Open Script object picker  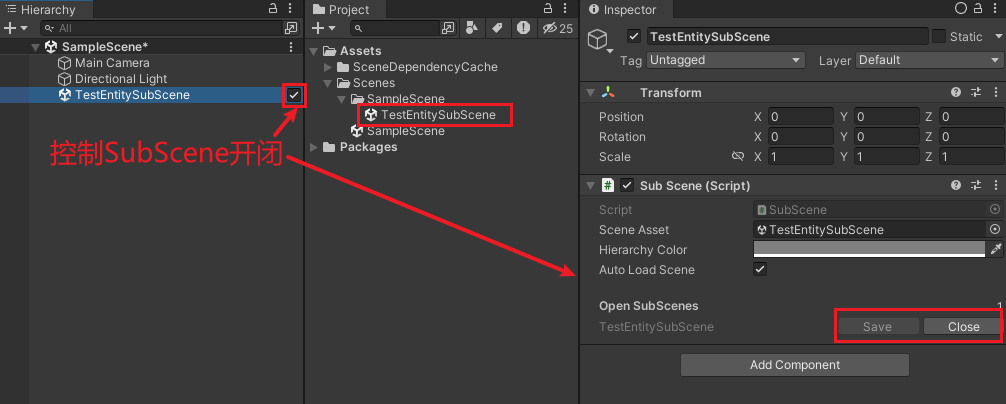pyautogui.click(x=994, y=210)
